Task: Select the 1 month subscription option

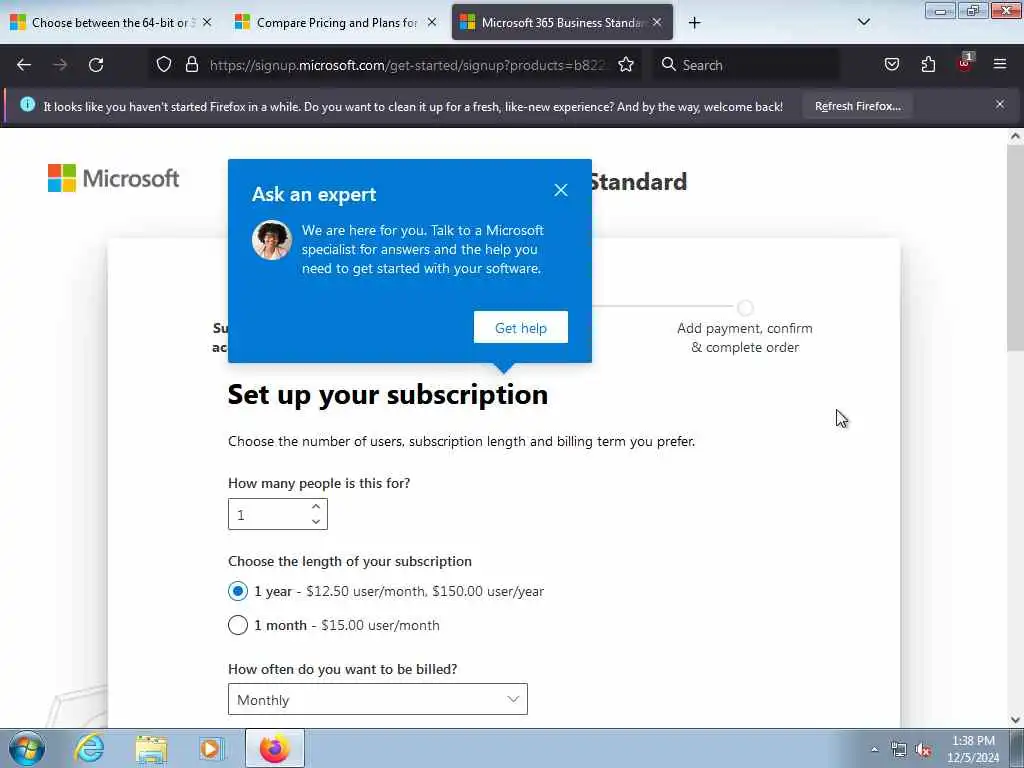Action: coord(238,625)
